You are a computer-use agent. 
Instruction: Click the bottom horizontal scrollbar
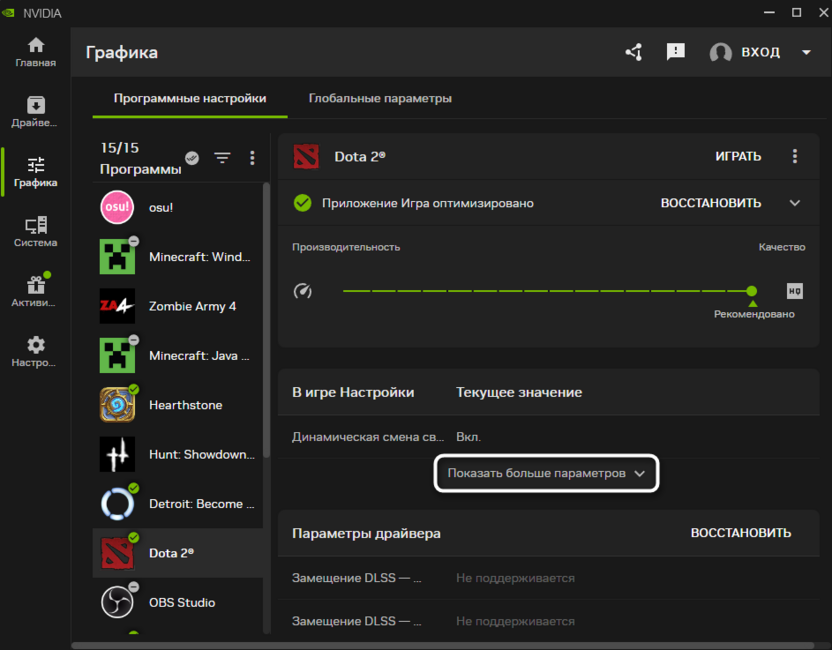point(443,646)
